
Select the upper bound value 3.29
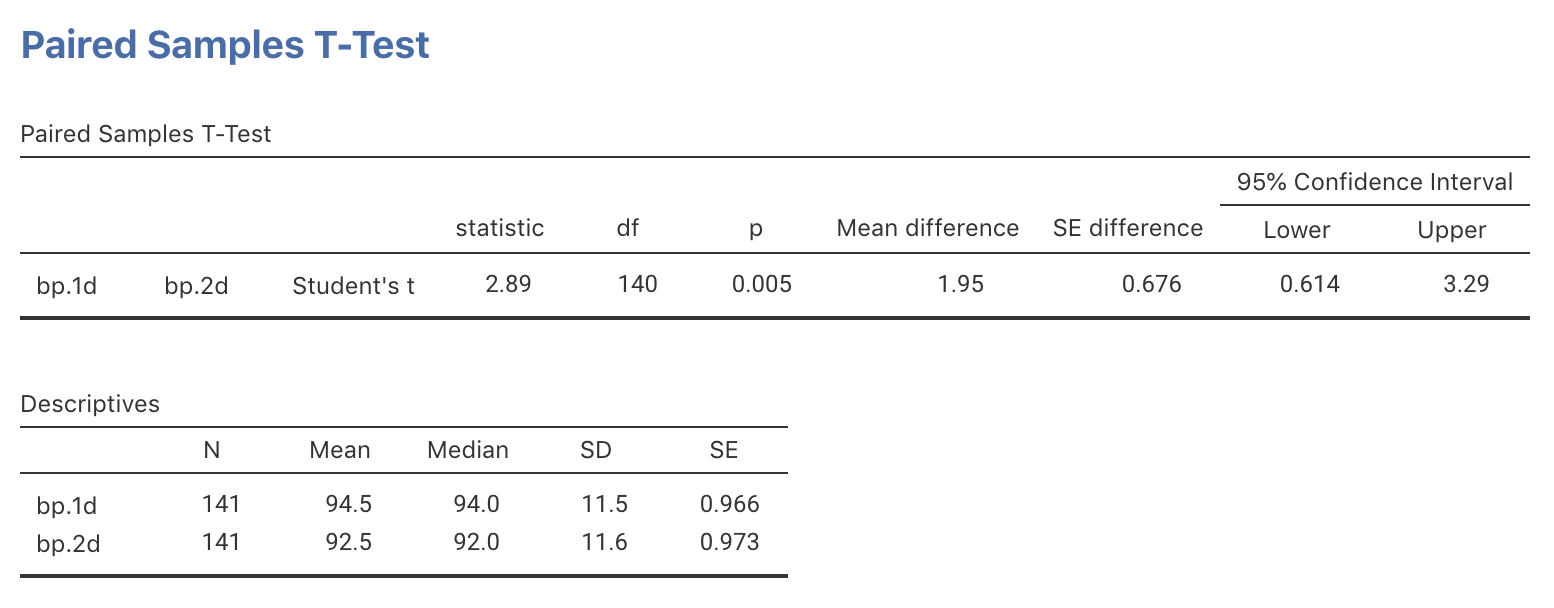point(1467,284)
